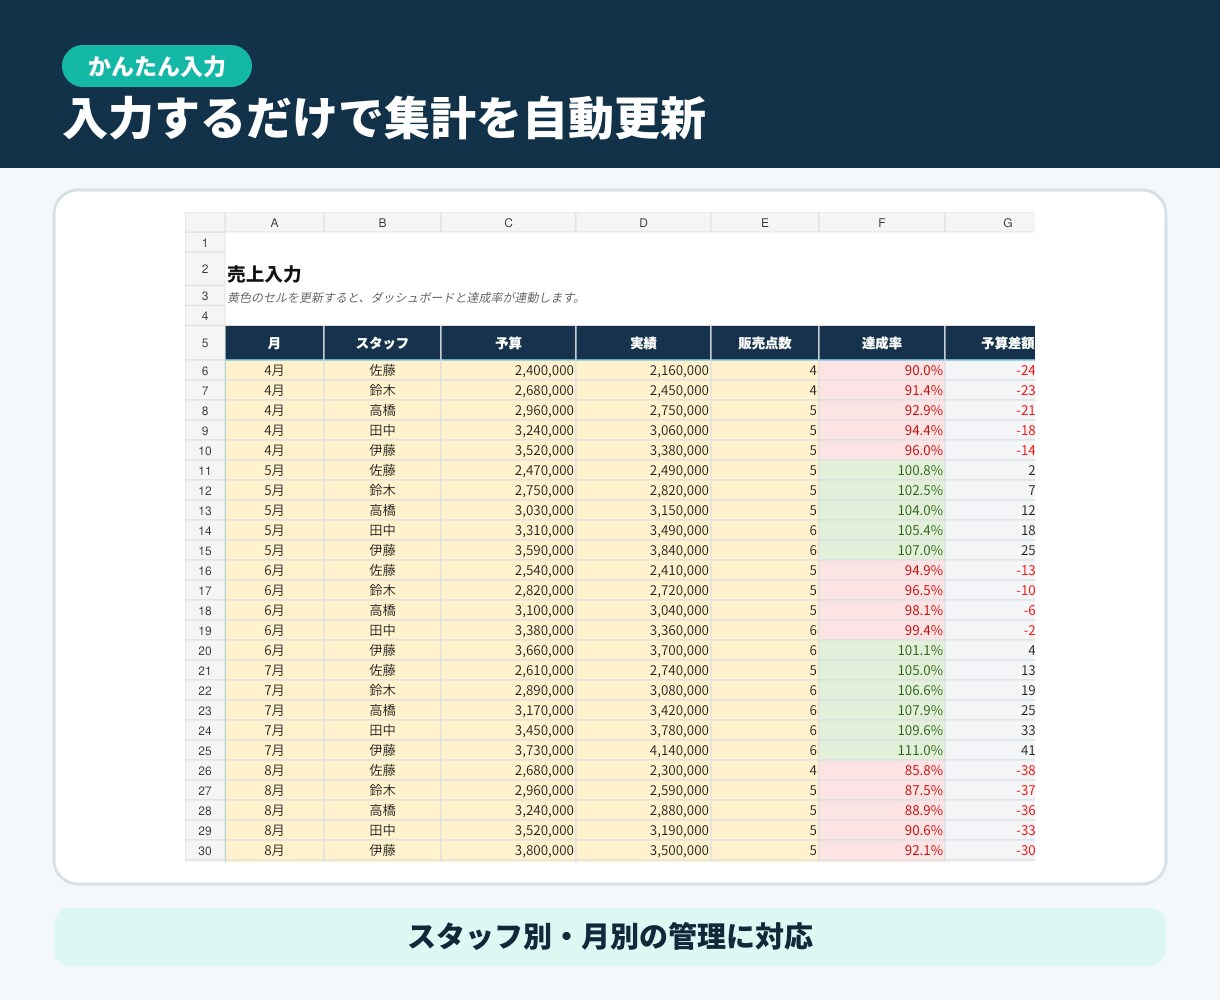This screenshot has width=1220, height=1000.
Task: Select budget cell 3,030,000
Action: pyautogui.click(x=508, y=510)
